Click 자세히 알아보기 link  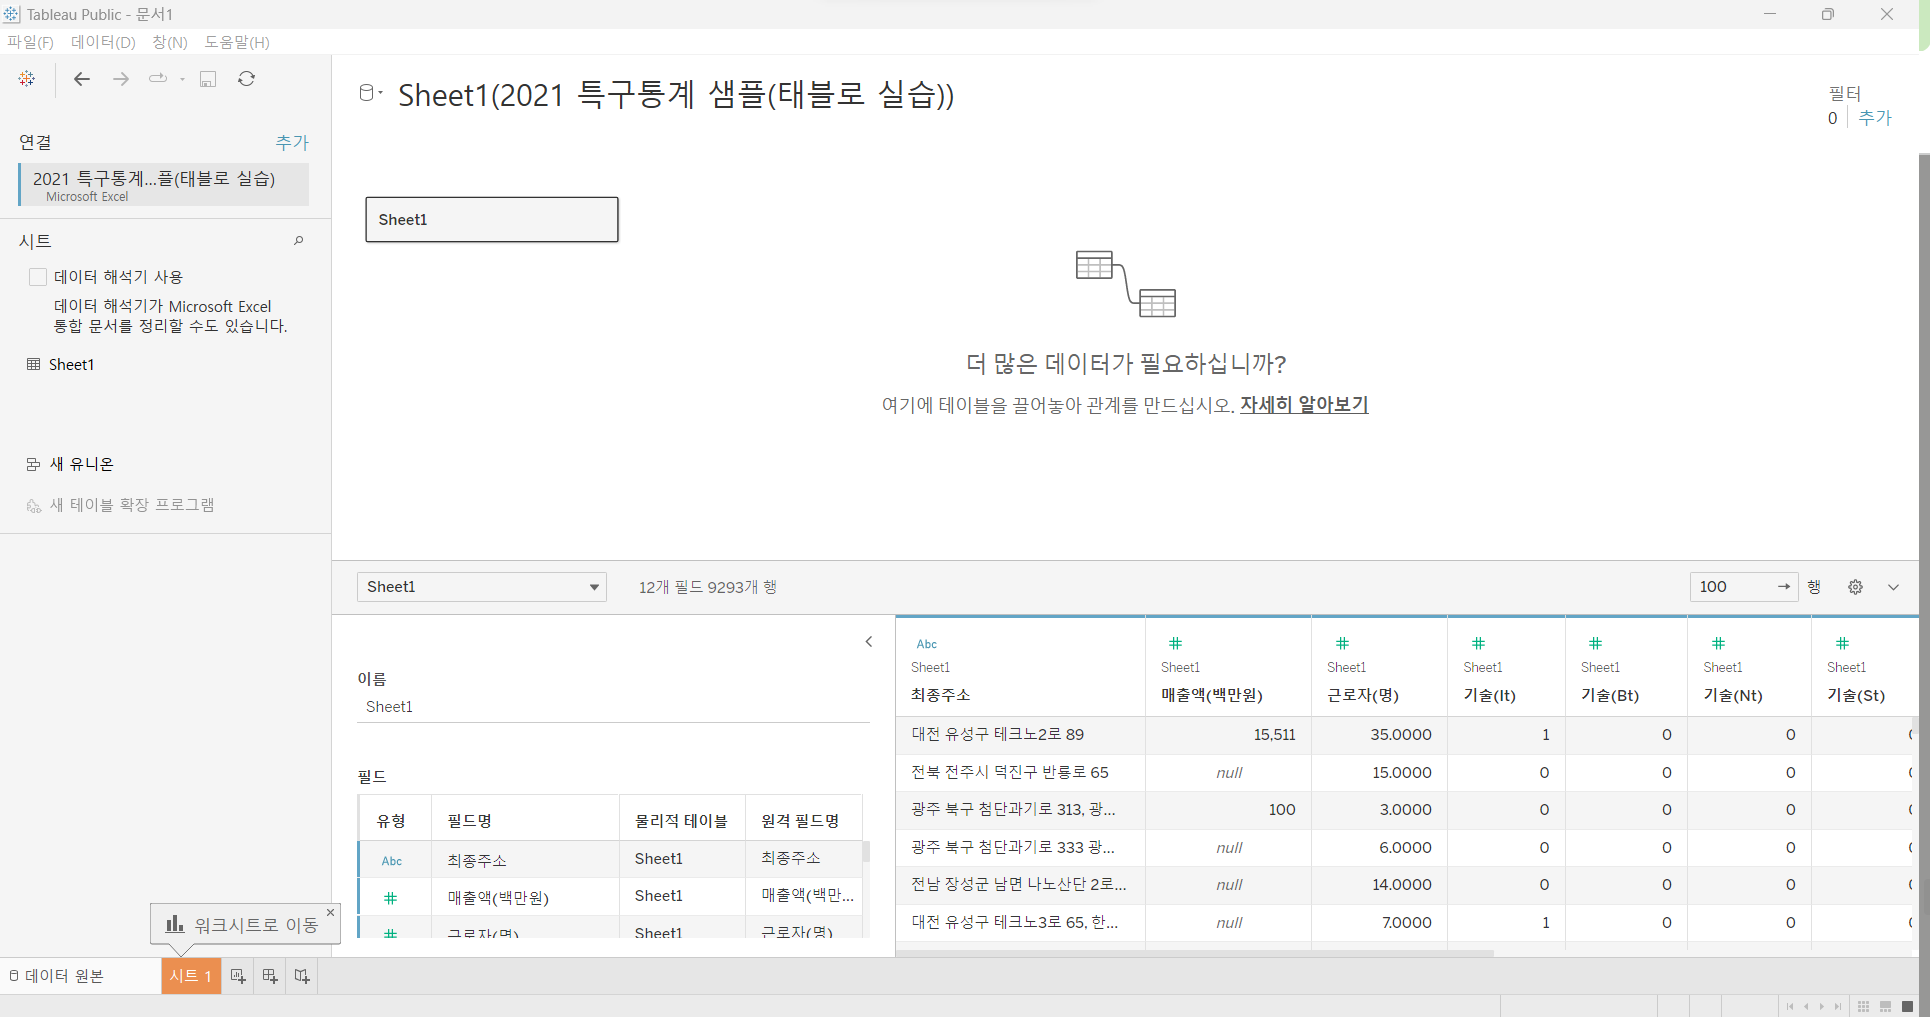[1304, 405]
